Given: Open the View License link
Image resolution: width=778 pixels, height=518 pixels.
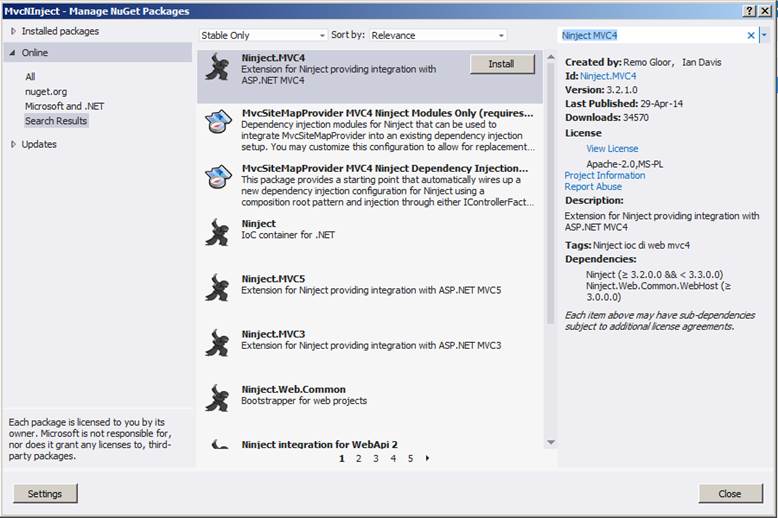Looking at the screenshot, I should (612, 148).
